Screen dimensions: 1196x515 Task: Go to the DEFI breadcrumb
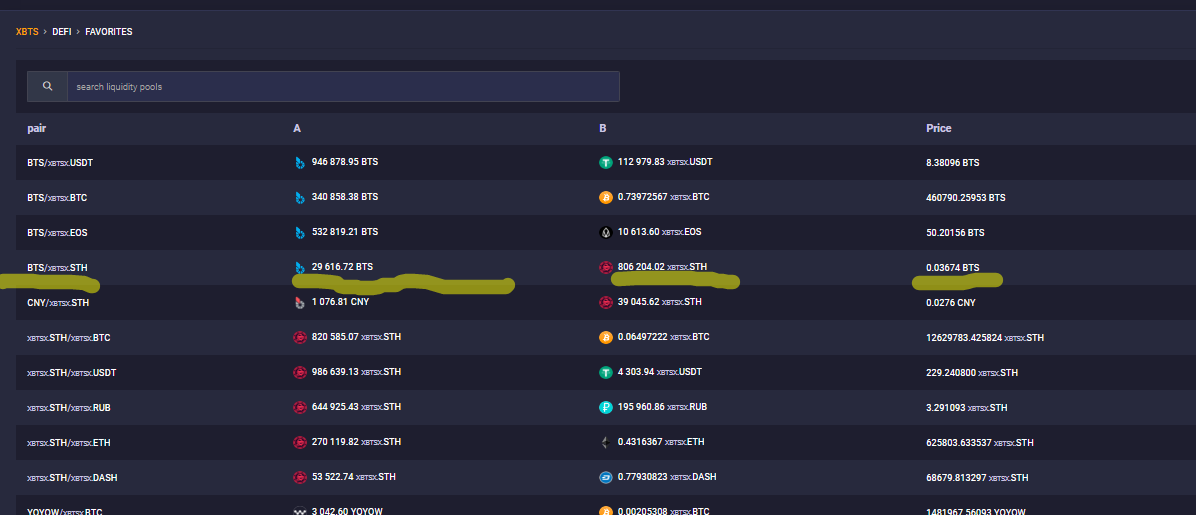[62, 32]
